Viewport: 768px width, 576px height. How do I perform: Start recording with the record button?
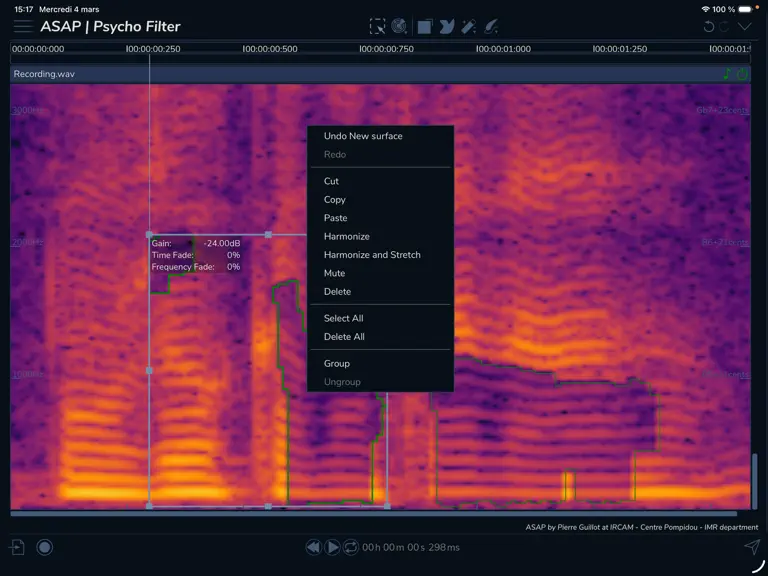tap(45, 547)
